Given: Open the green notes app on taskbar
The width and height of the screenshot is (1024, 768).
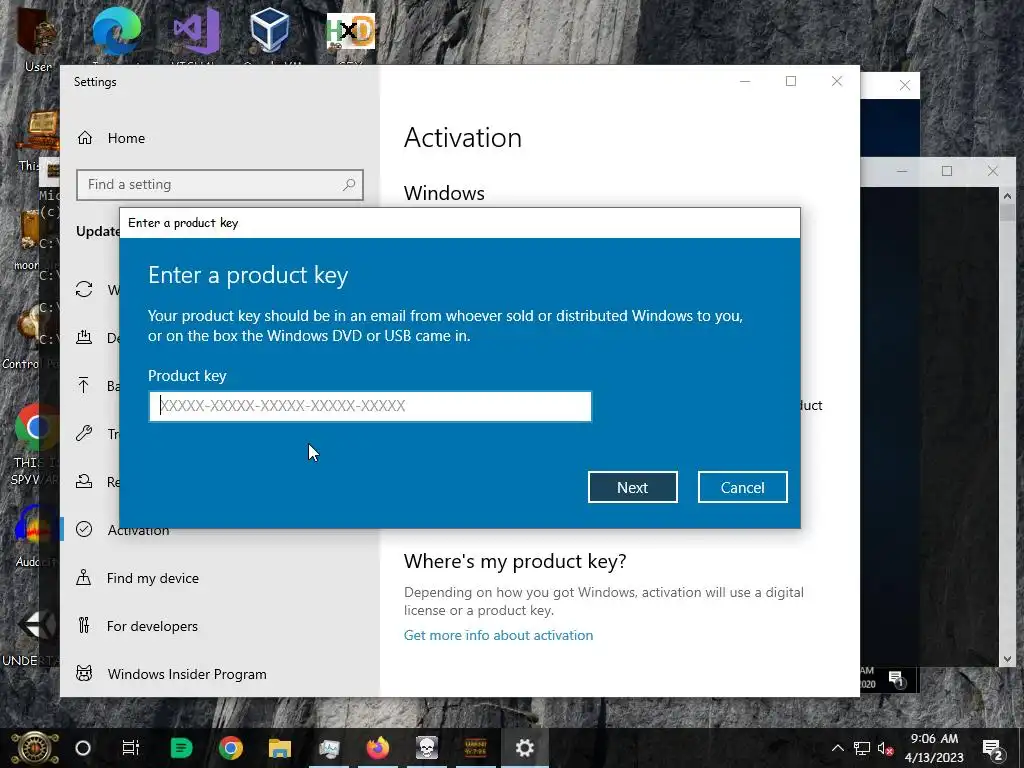Looking at the screenshot, I should pos(181,748).
